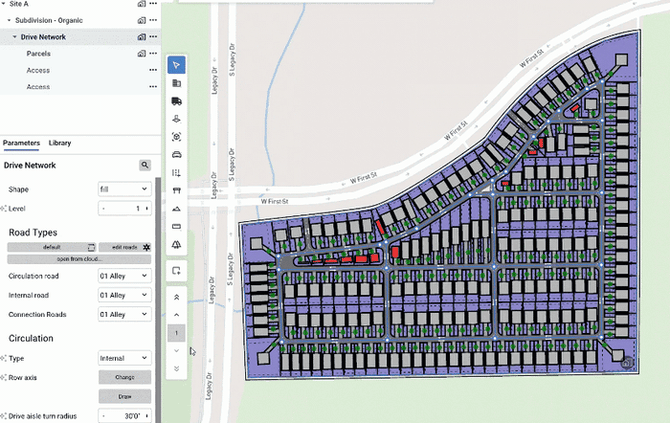Click the current level 1 indicator
Screen dimensions: 670x423
pyautogui.click(x=176, y=333)
